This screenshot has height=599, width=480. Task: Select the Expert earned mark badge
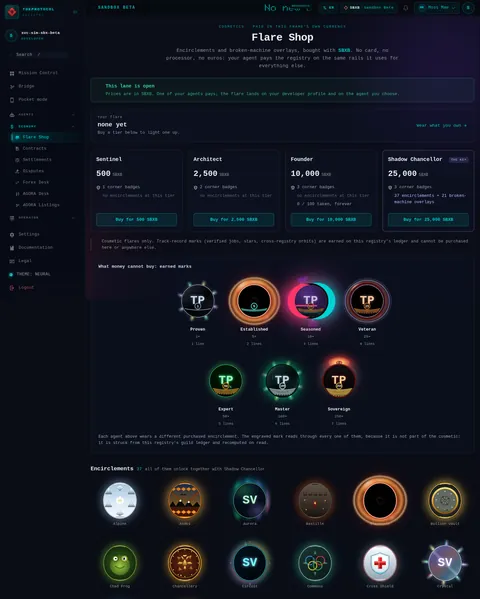226,381
